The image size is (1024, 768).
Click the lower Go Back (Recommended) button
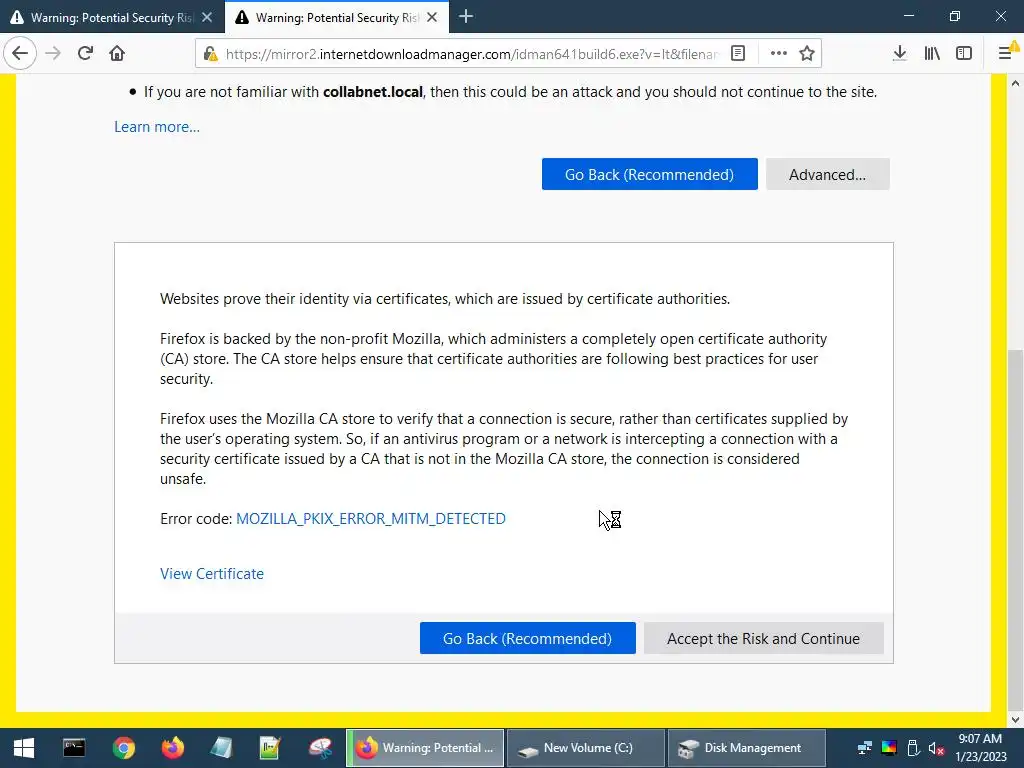(x=527, y=638)
